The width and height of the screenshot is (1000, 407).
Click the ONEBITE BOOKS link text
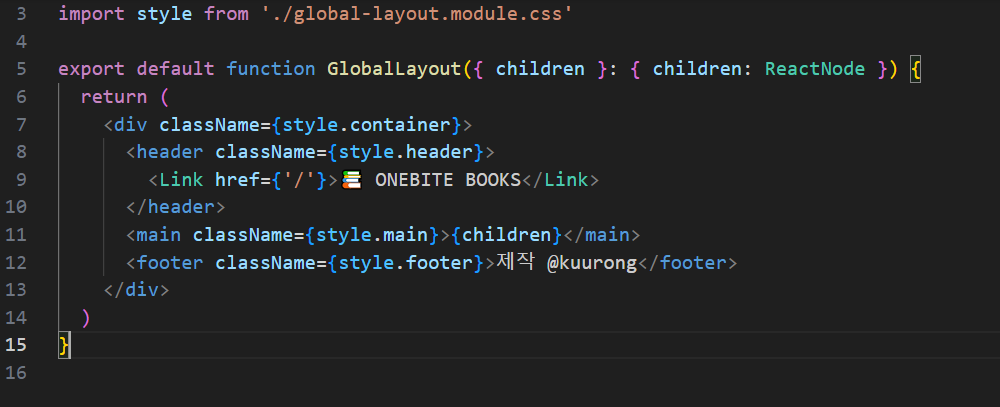click(x=448, y=180)
